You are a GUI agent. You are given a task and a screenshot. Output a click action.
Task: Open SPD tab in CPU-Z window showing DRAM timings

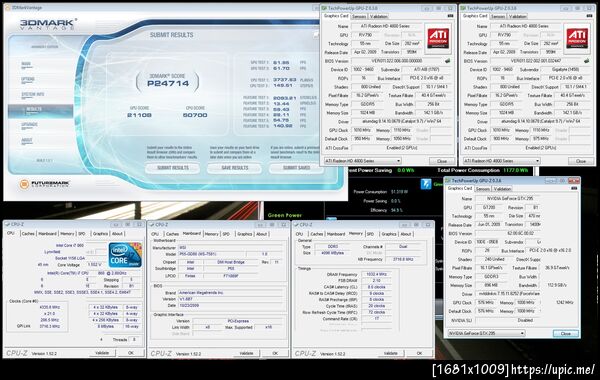pyautogui.click(x=370, y=234)
